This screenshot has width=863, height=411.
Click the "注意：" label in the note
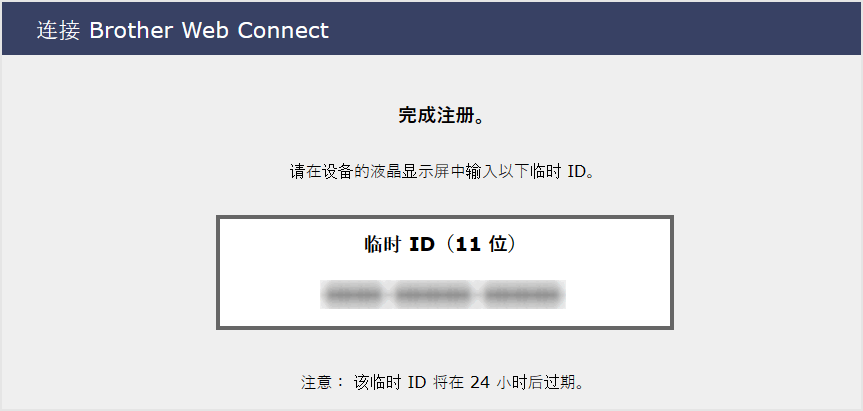[322, 382]
